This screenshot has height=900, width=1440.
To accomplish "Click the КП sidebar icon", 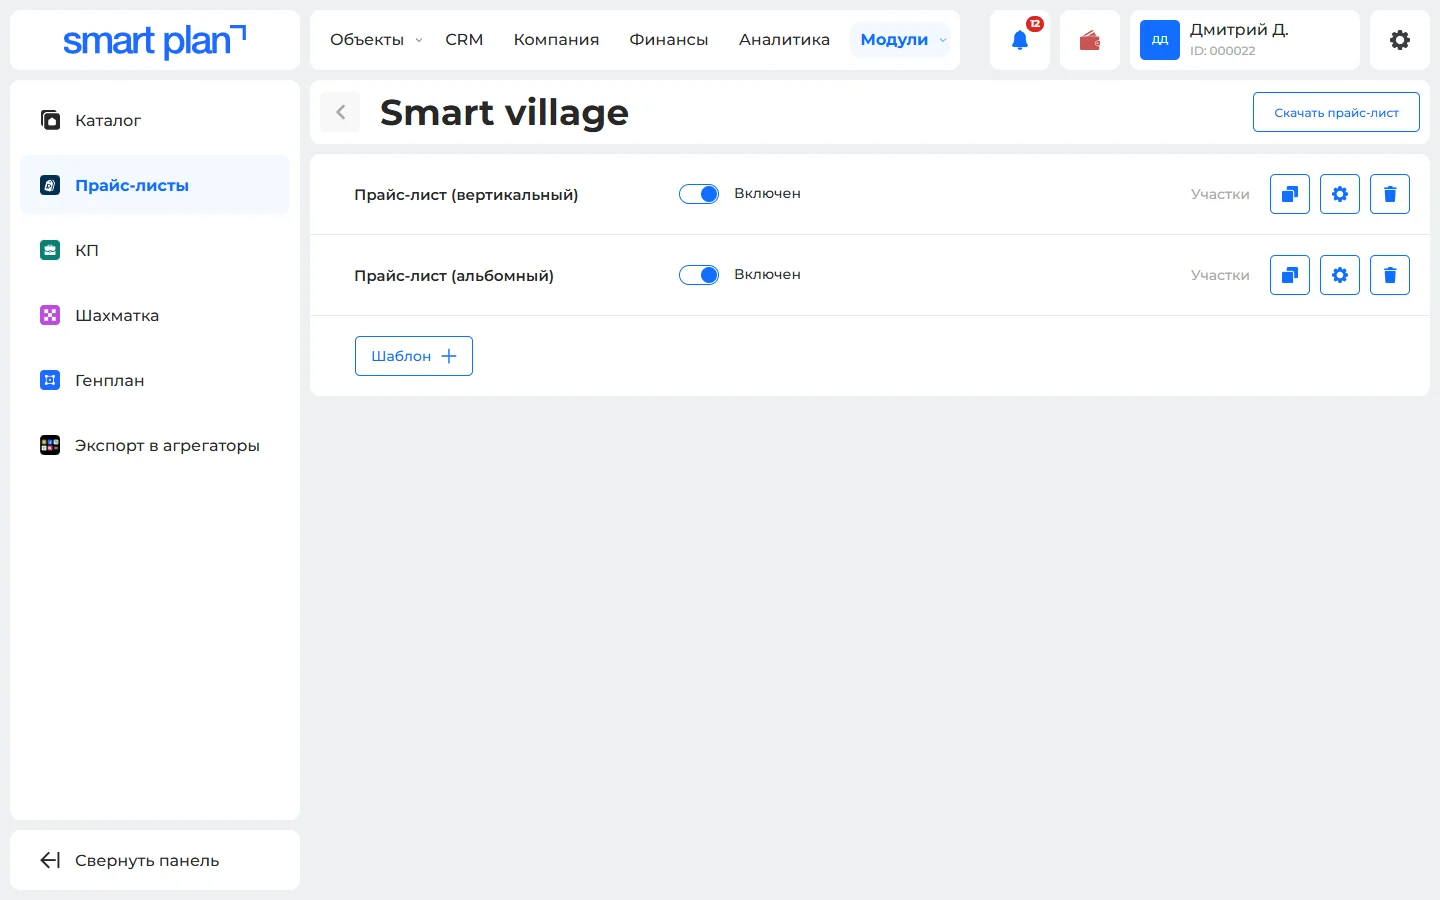I will pos(50,250).
